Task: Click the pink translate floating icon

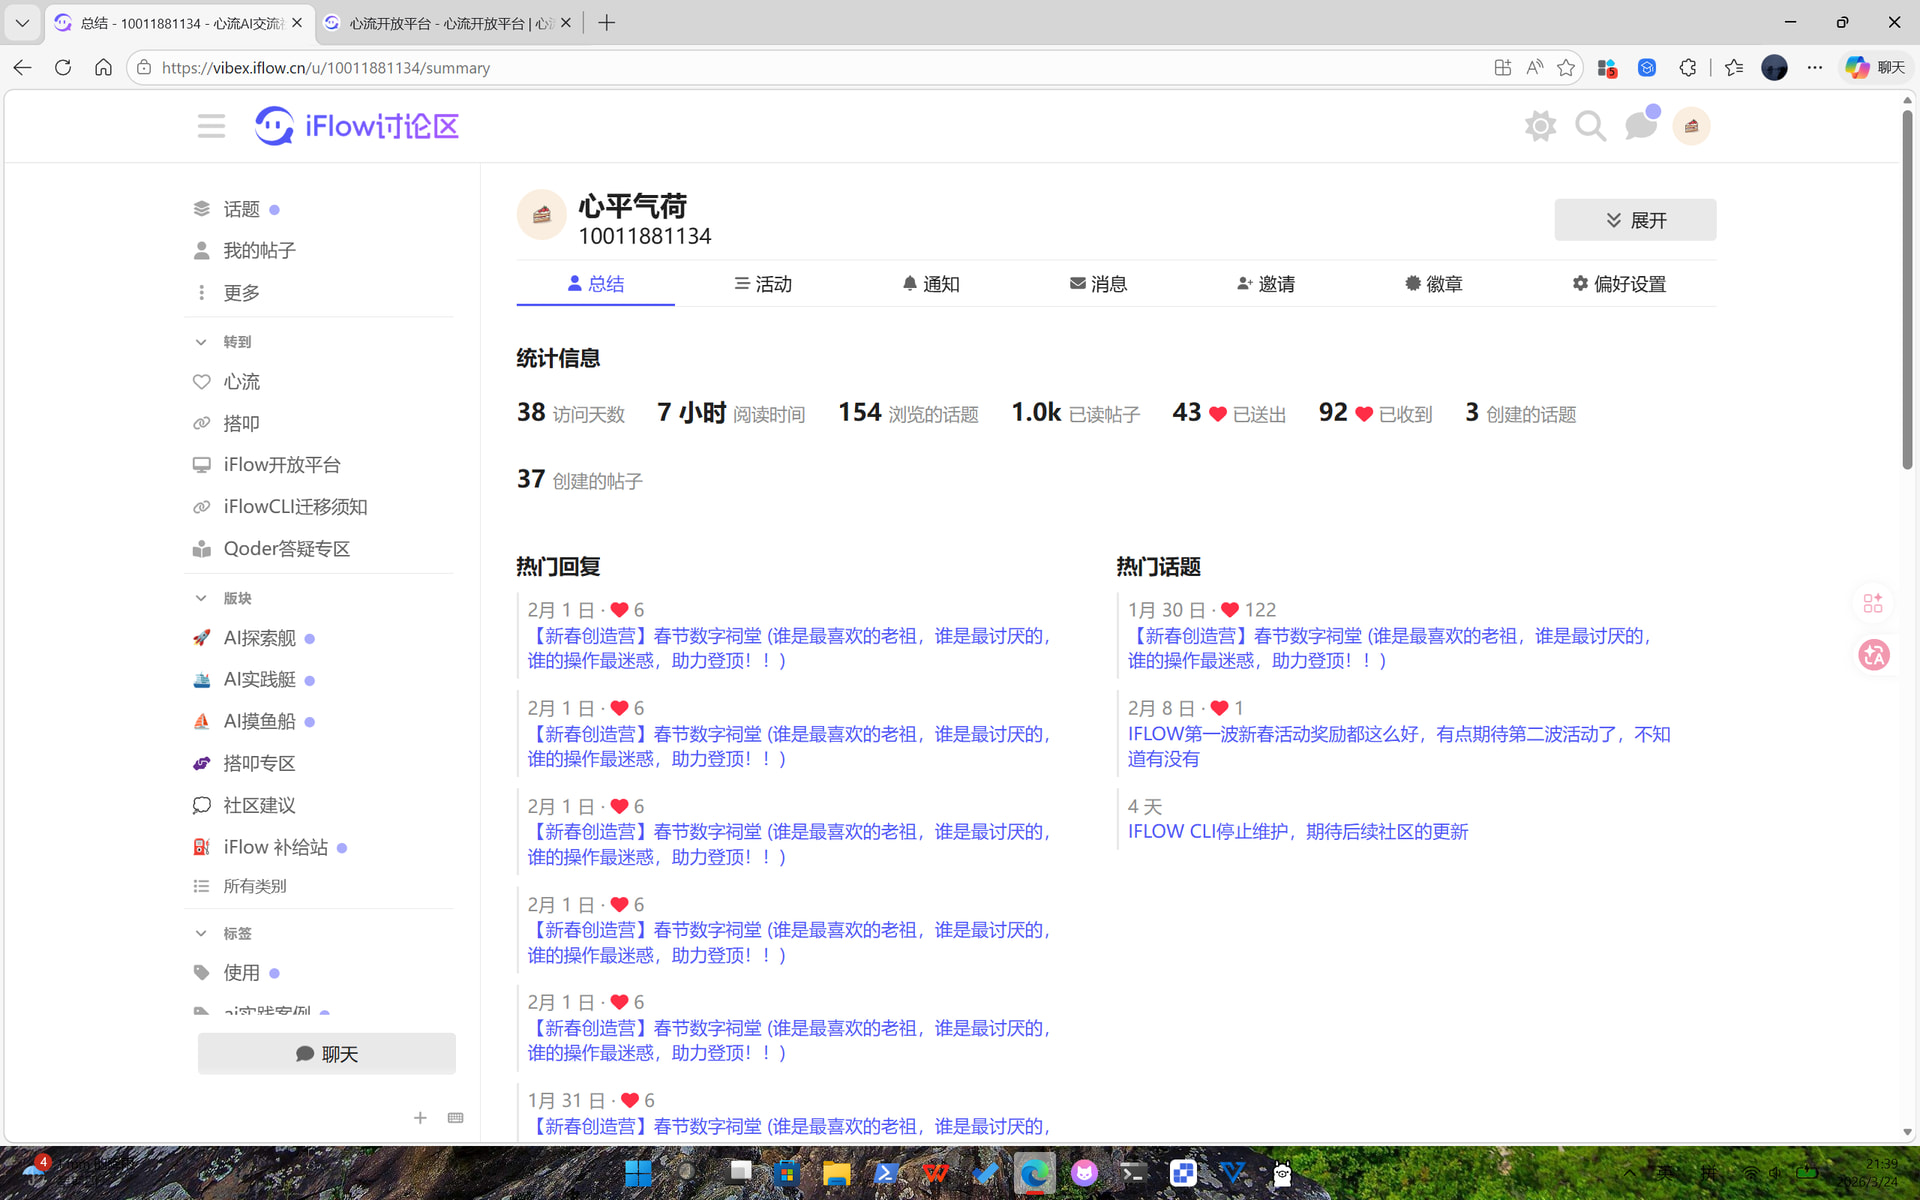Action: 1873,655
